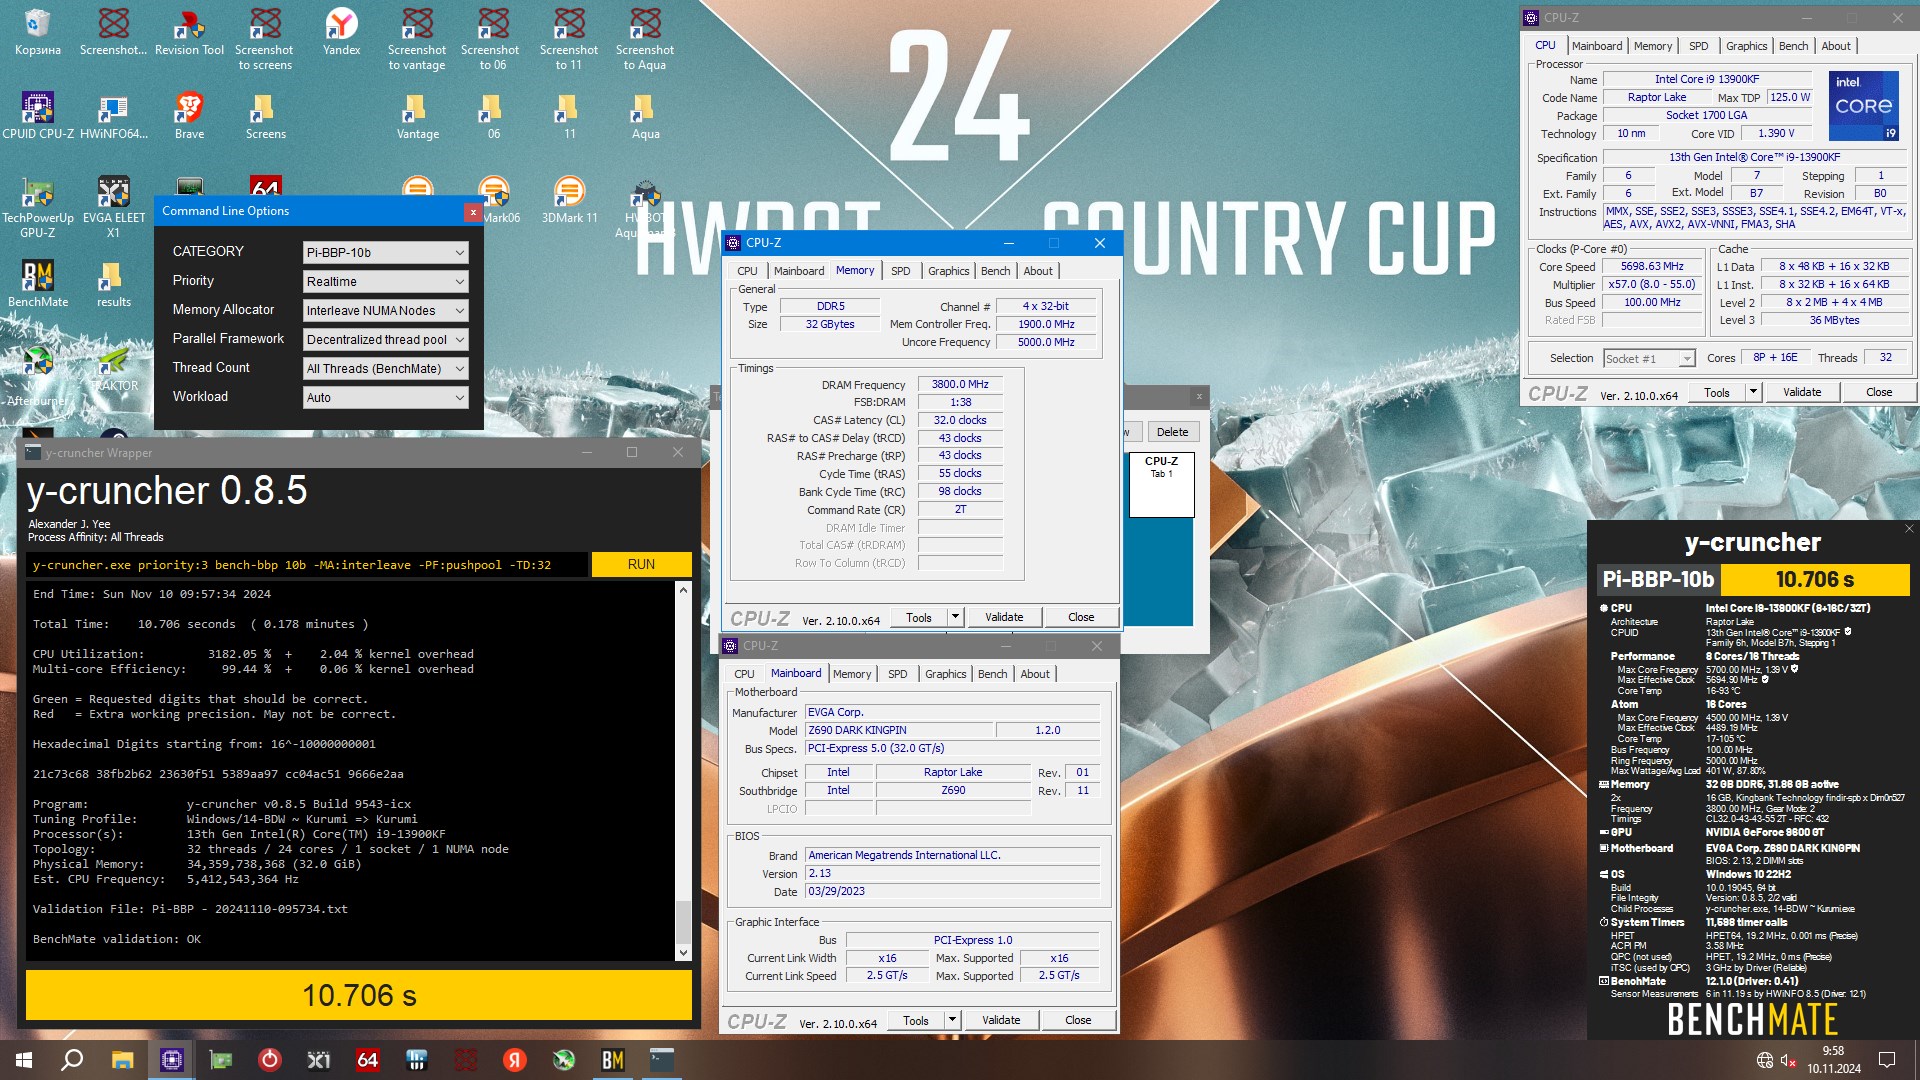Click the Z690 DARK KINGPIN model field
The height and width of the screenshot is (1080, 1920).
pos(899,731)
